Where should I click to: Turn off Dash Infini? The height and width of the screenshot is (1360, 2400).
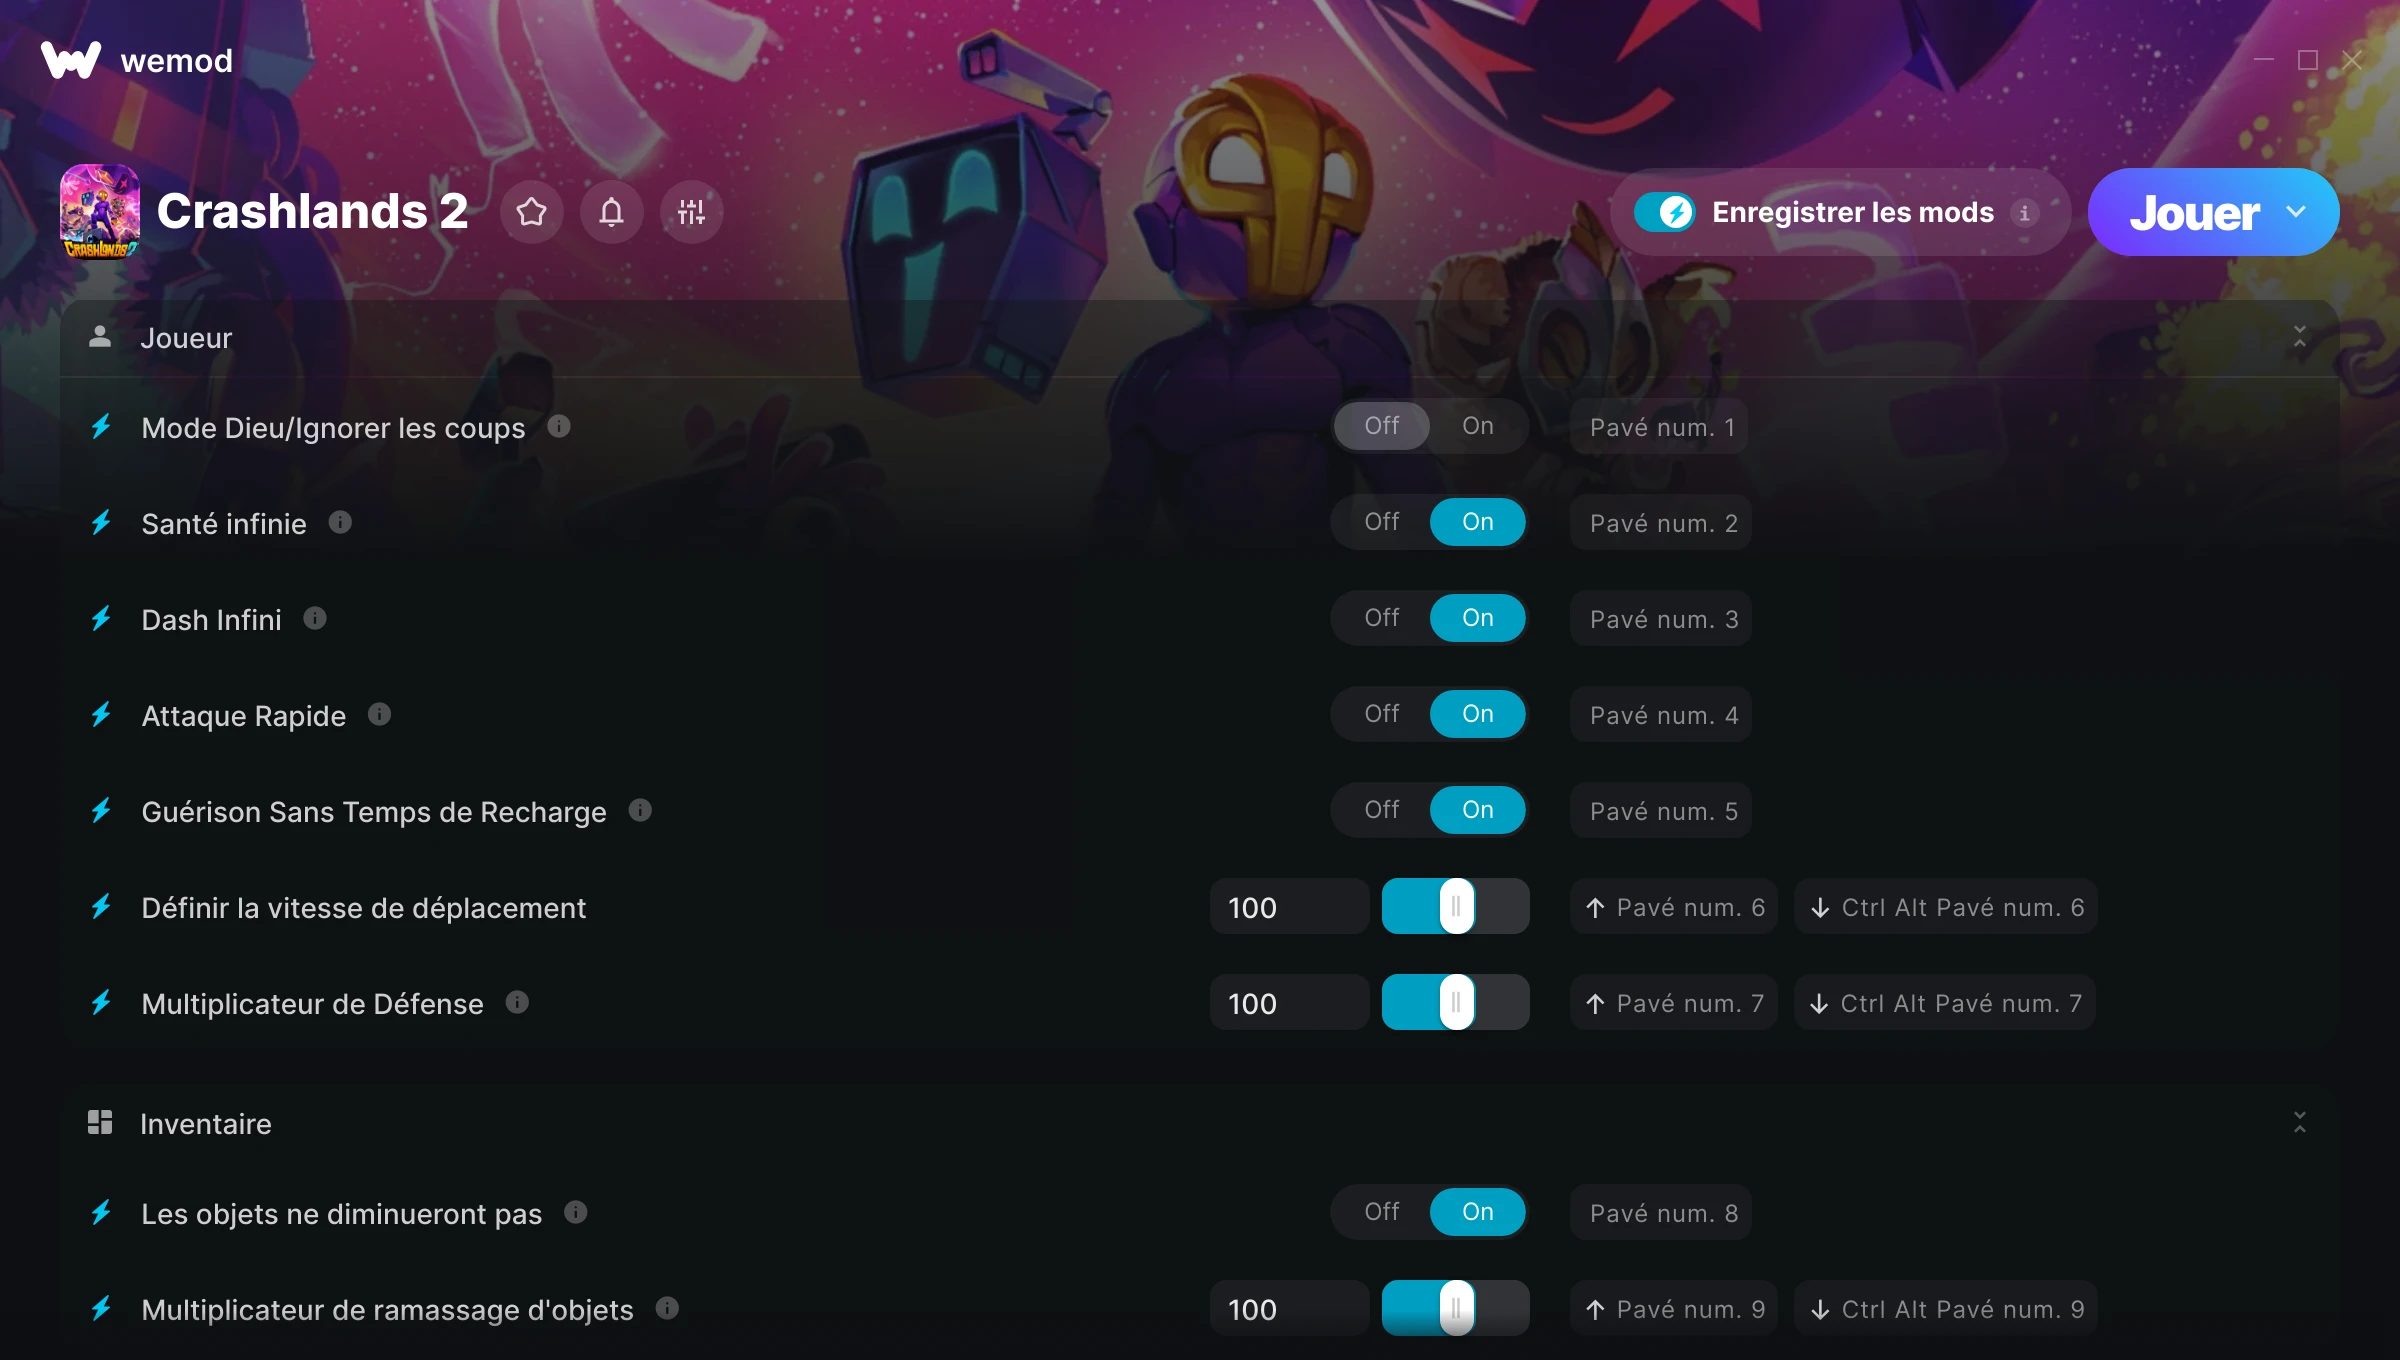point(1382,618)
